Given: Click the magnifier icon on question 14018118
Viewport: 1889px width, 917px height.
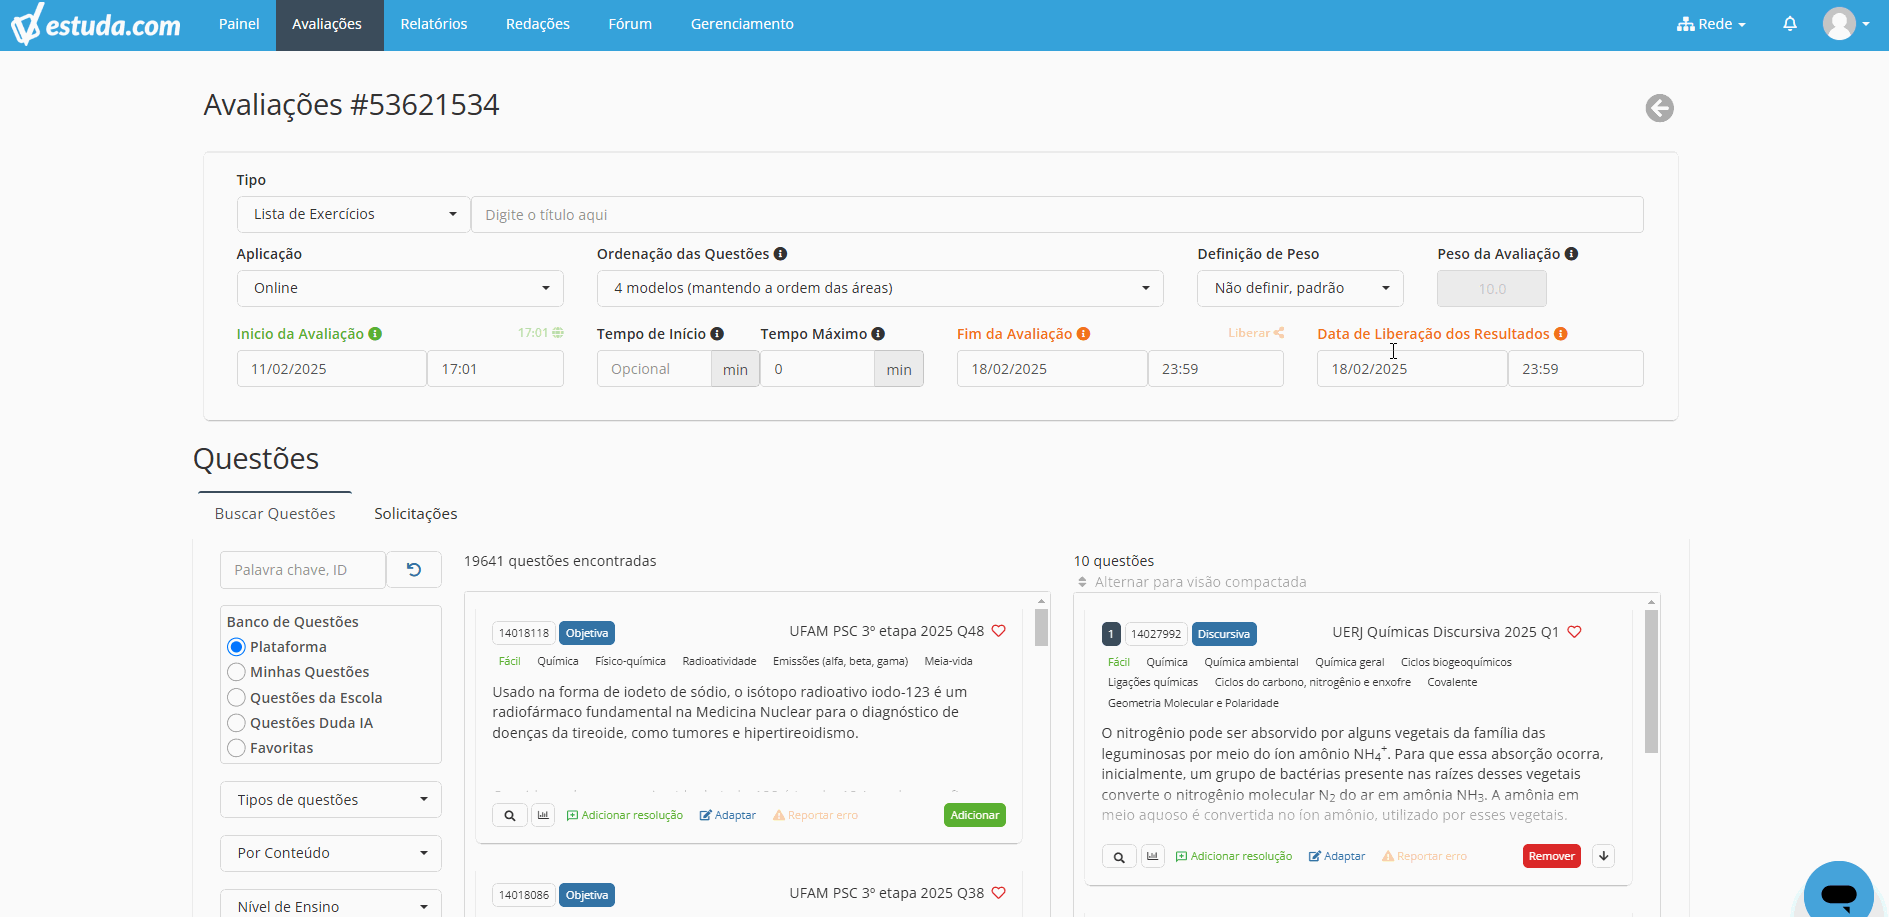Looking at the screenshot, I should click(509, 815).
